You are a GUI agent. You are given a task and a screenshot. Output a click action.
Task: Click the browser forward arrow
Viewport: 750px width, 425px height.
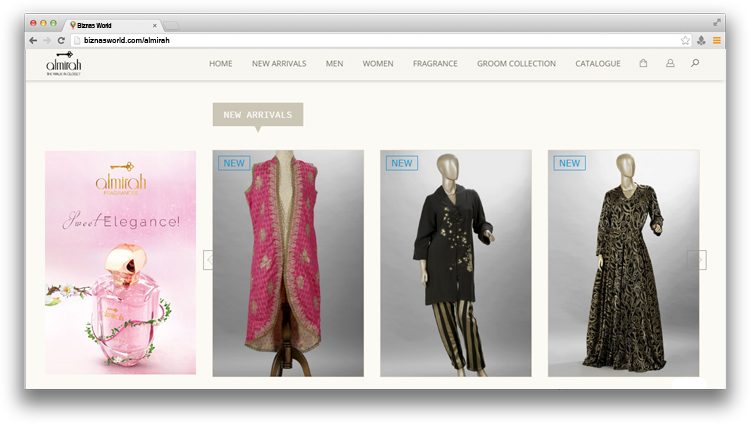pos(47,41)
